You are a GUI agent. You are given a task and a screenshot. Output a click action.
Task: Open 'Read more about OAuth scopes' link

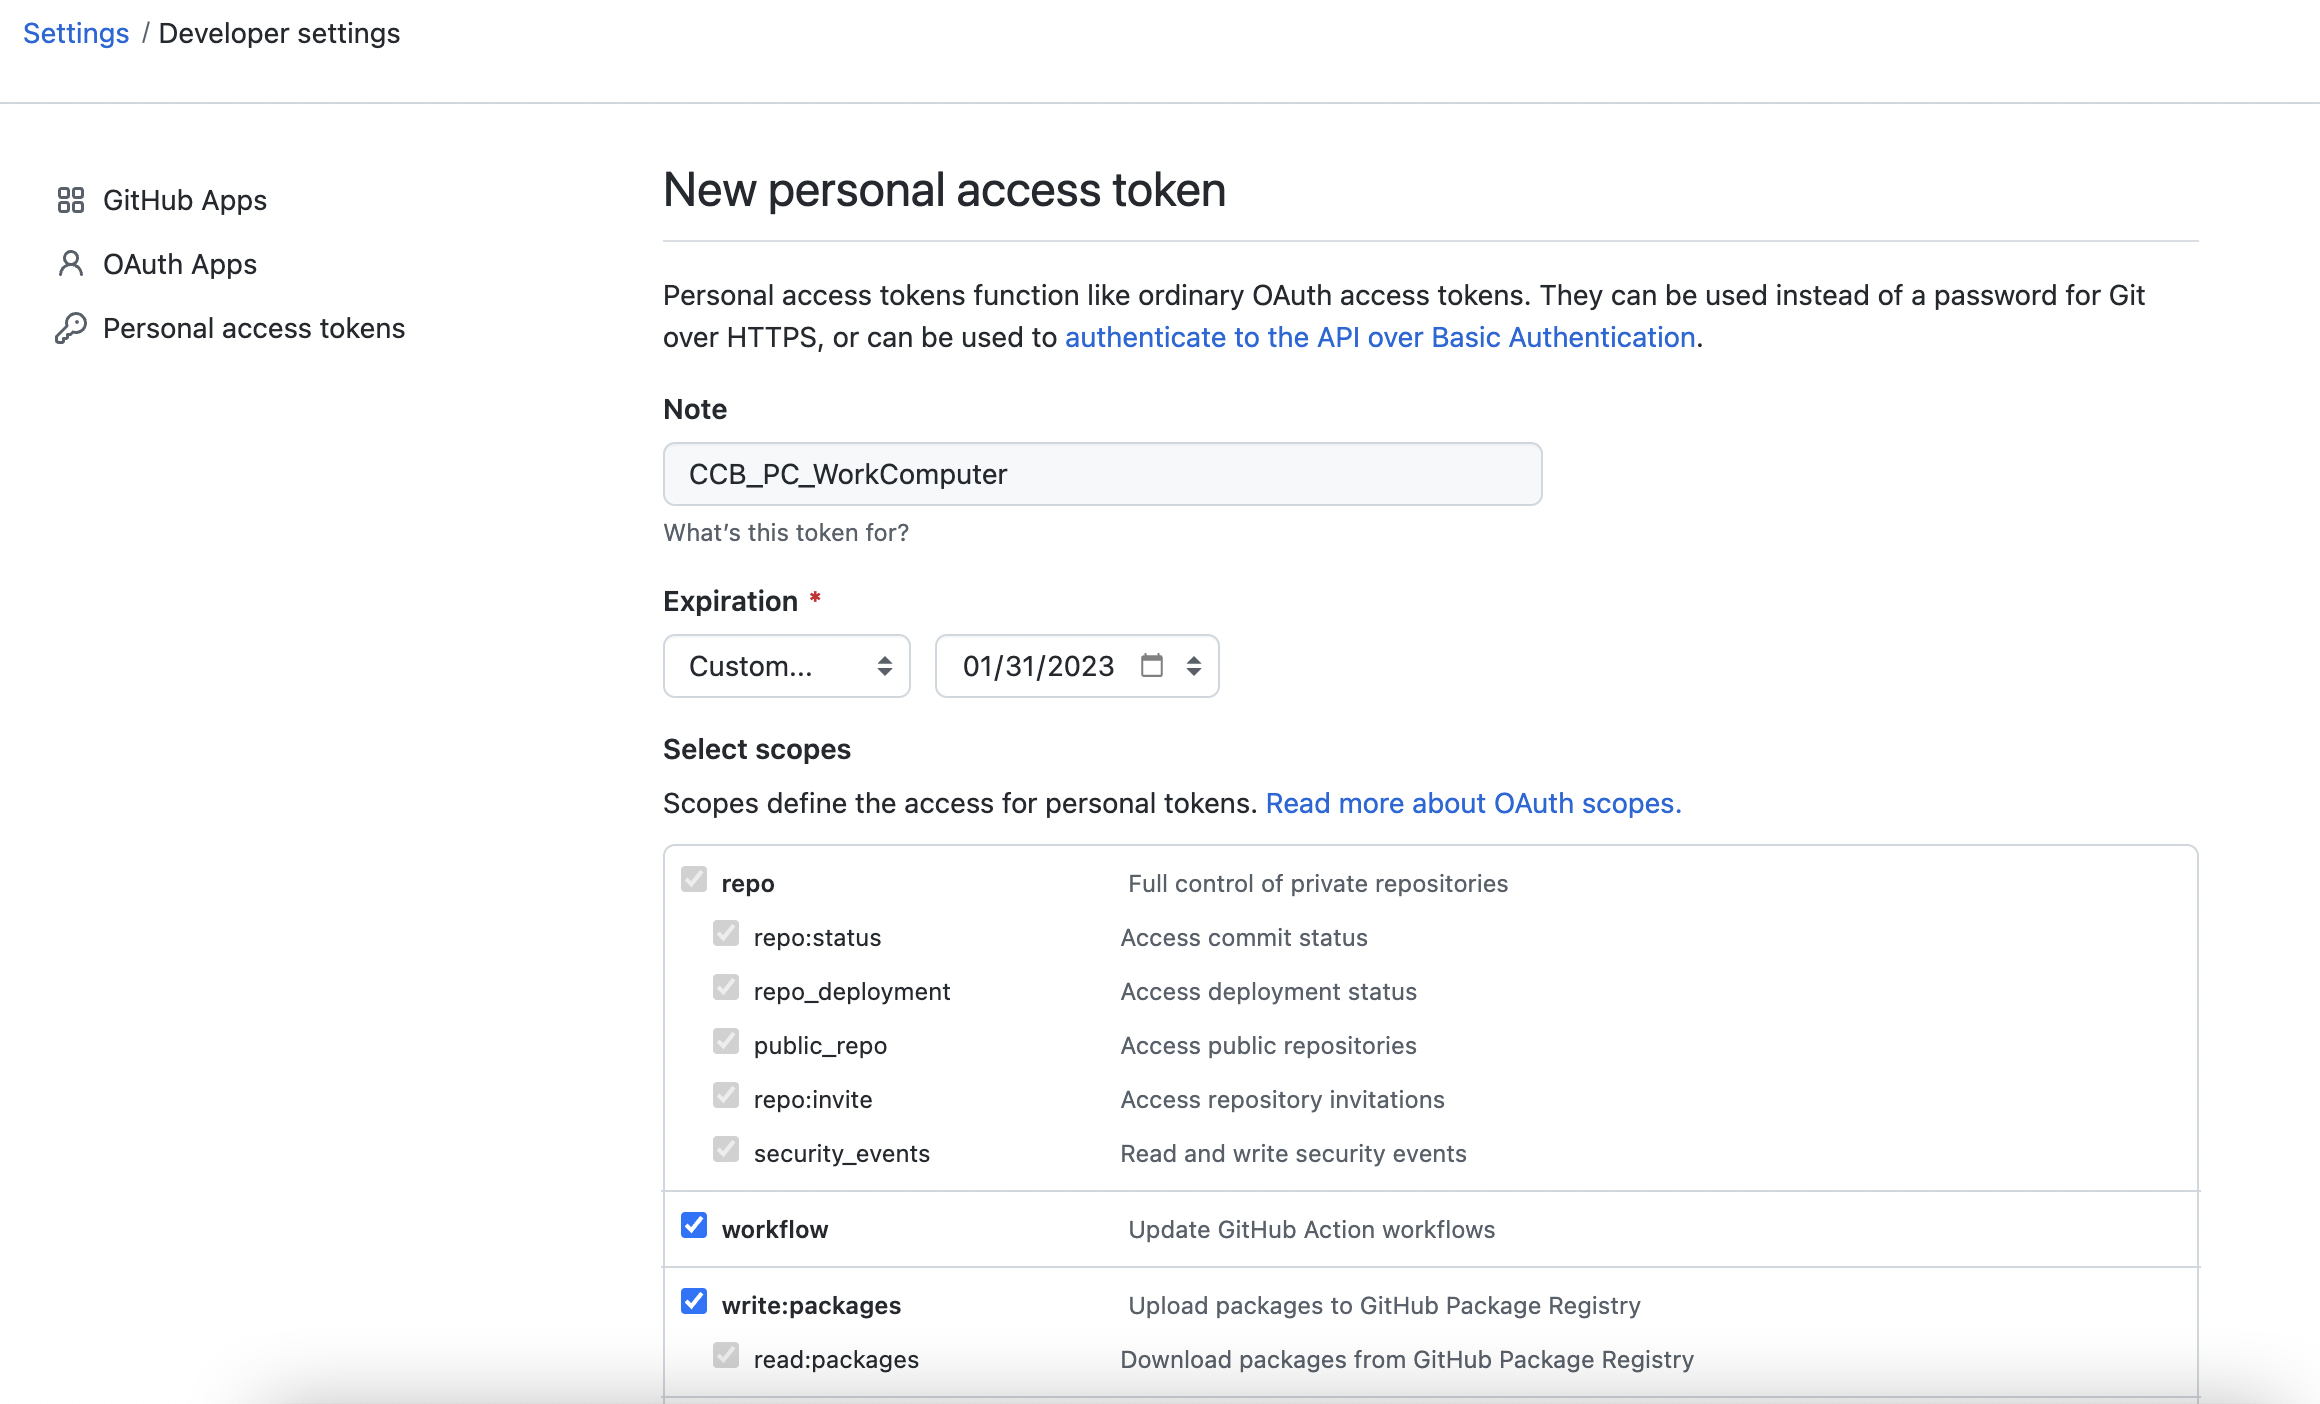click(x=1473, y=803)
